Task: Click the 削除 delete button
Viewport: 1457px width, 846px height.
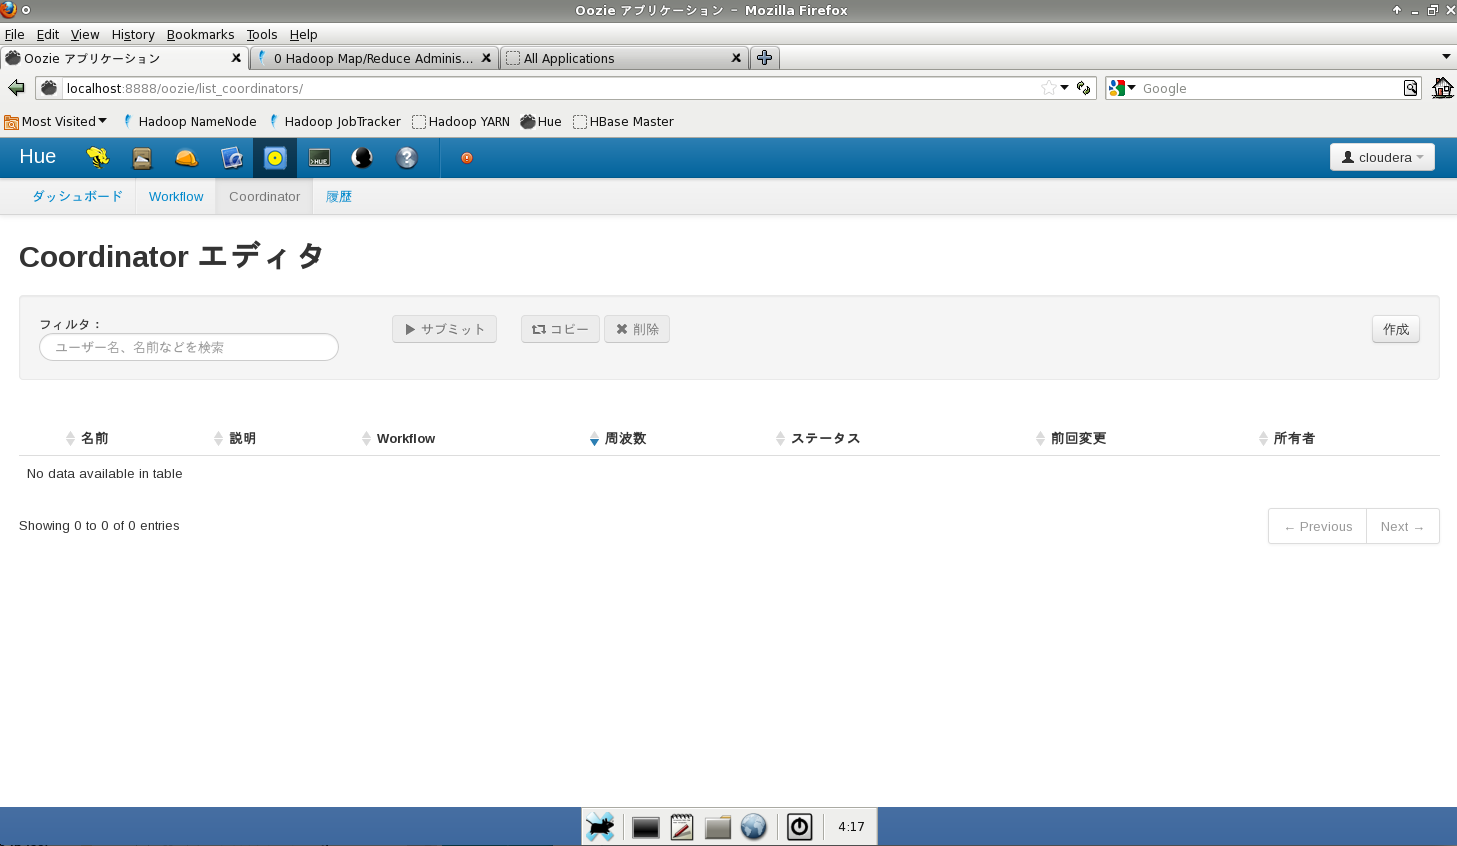Action: 637,329
